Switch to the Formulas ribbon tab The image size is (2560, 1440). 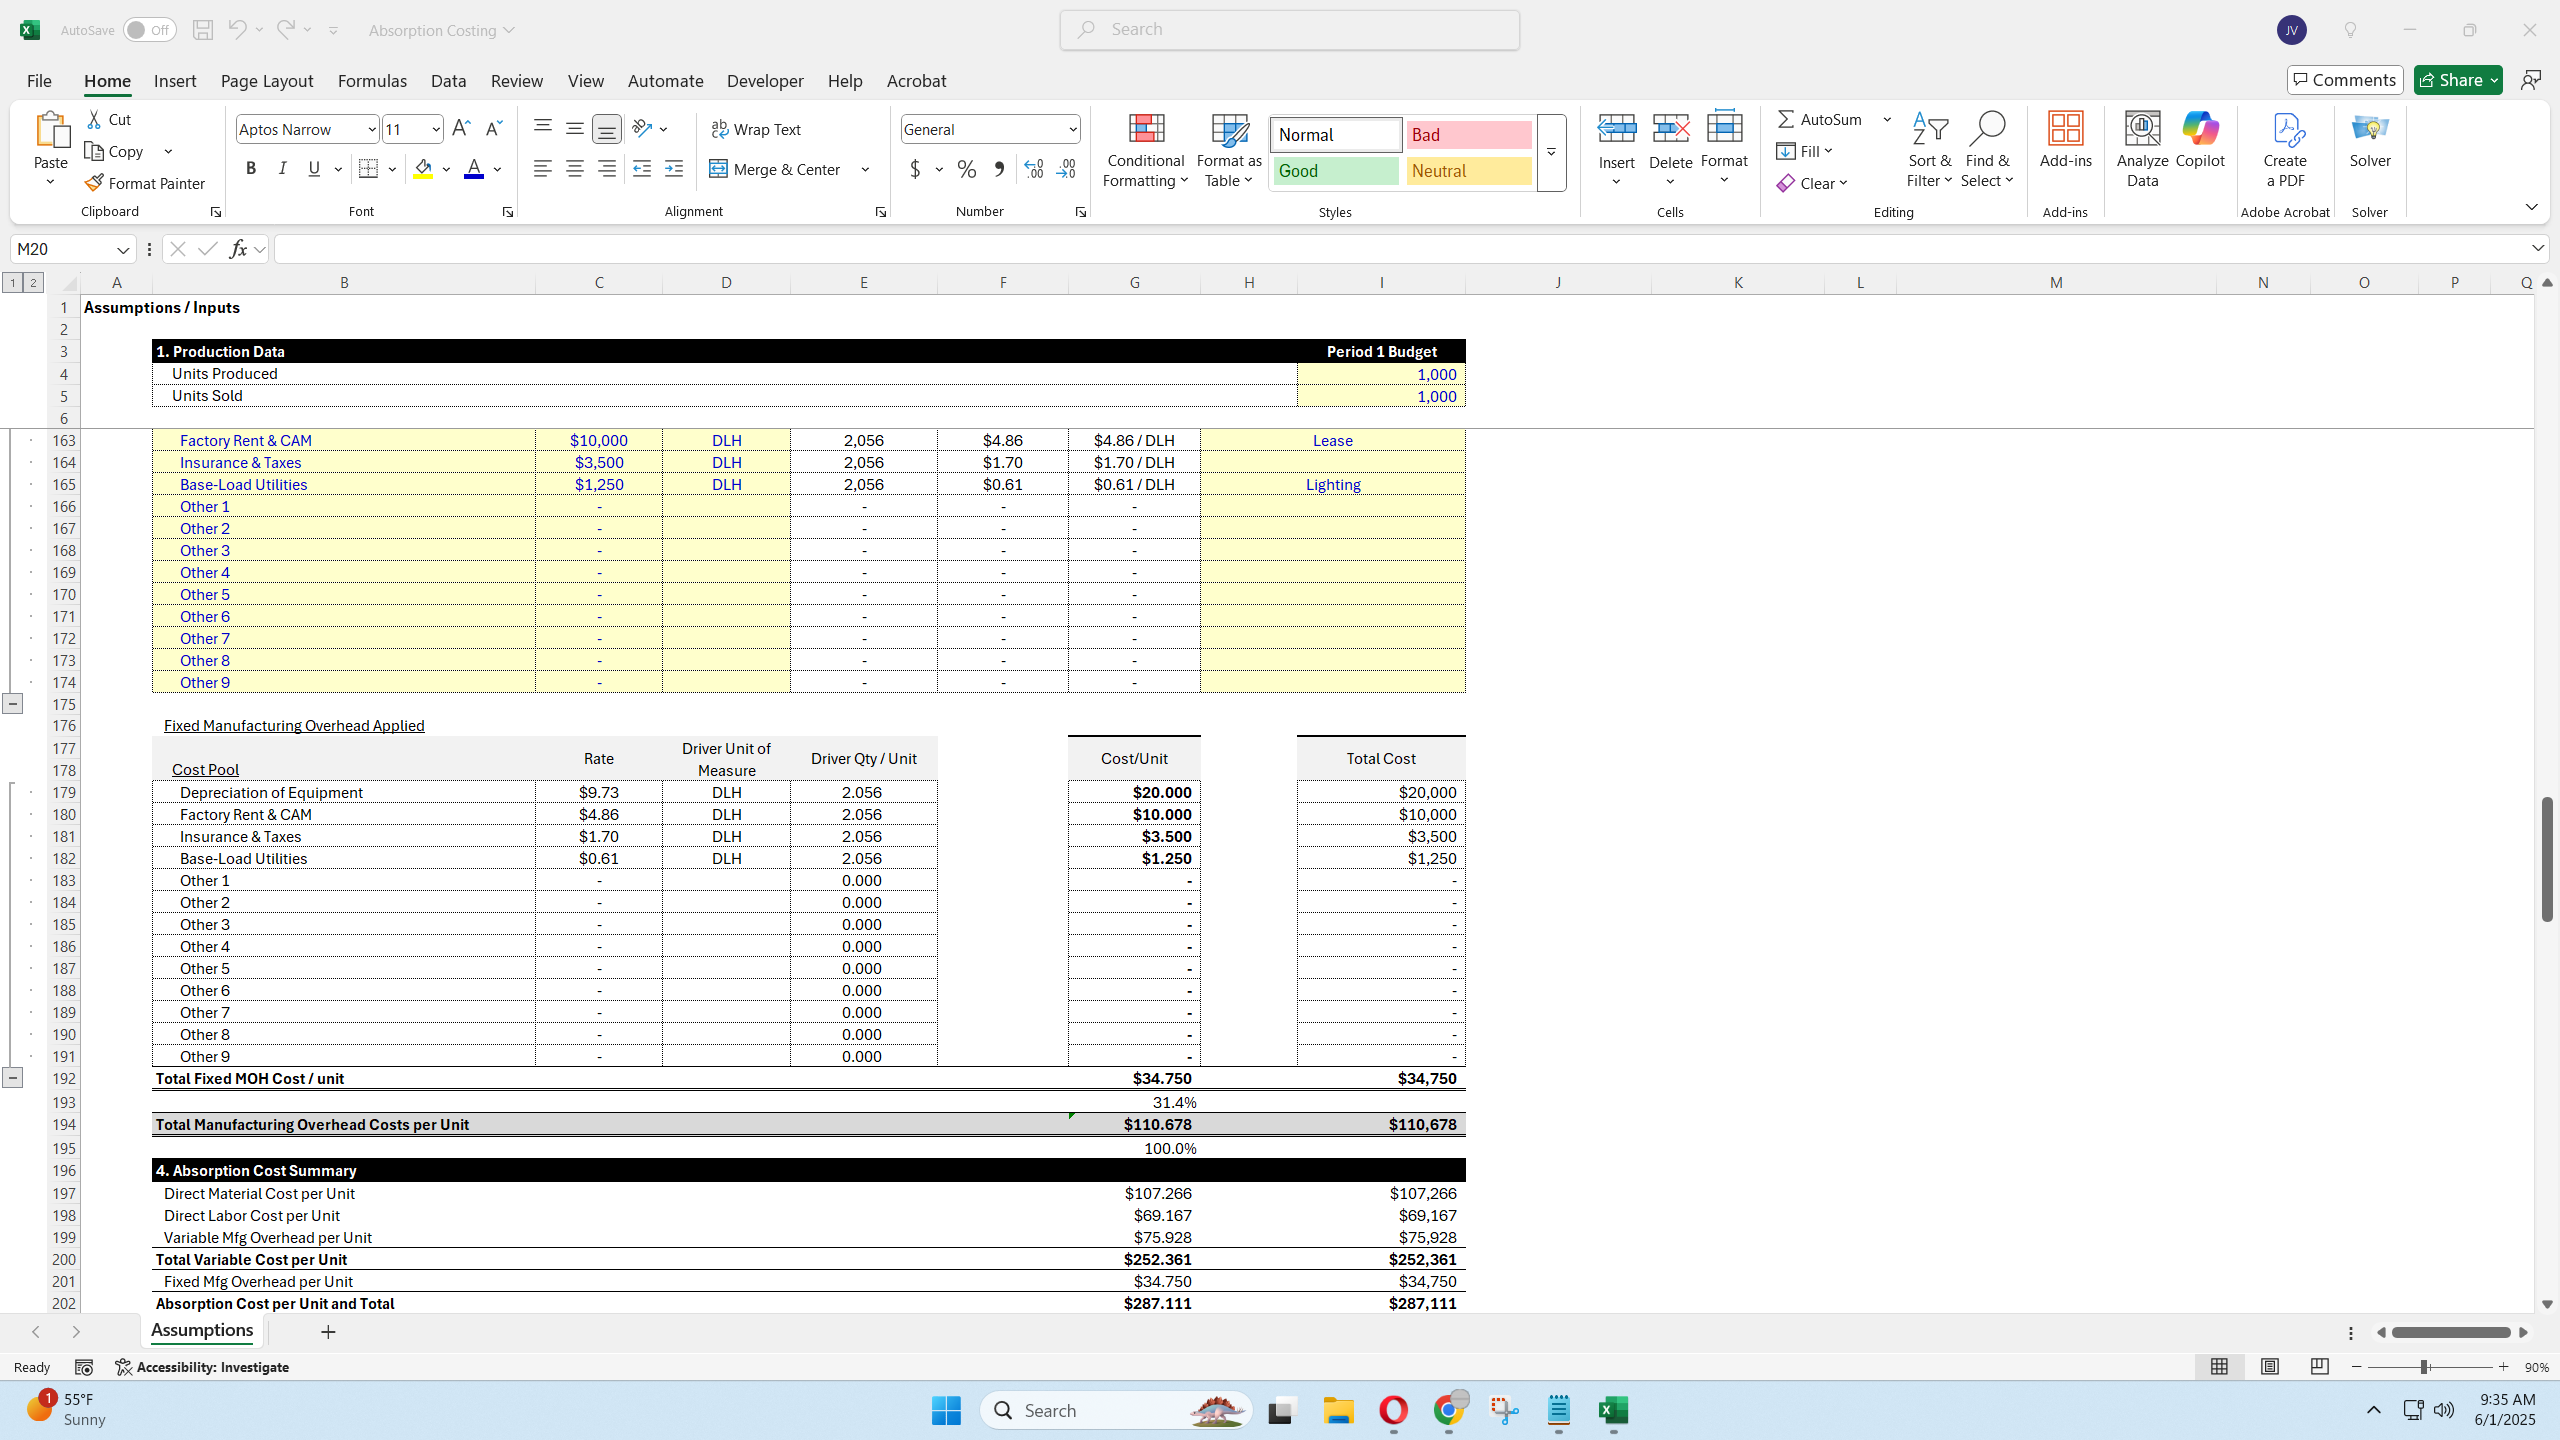tap(371, 80)
